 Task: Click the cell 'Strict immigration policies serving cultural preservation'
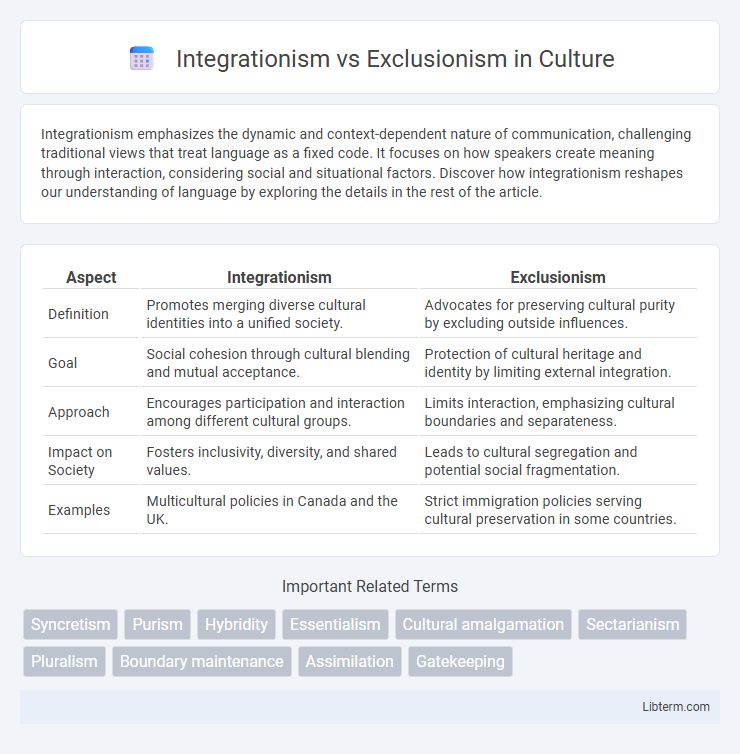pyautogui.click(x=558, y=510)
